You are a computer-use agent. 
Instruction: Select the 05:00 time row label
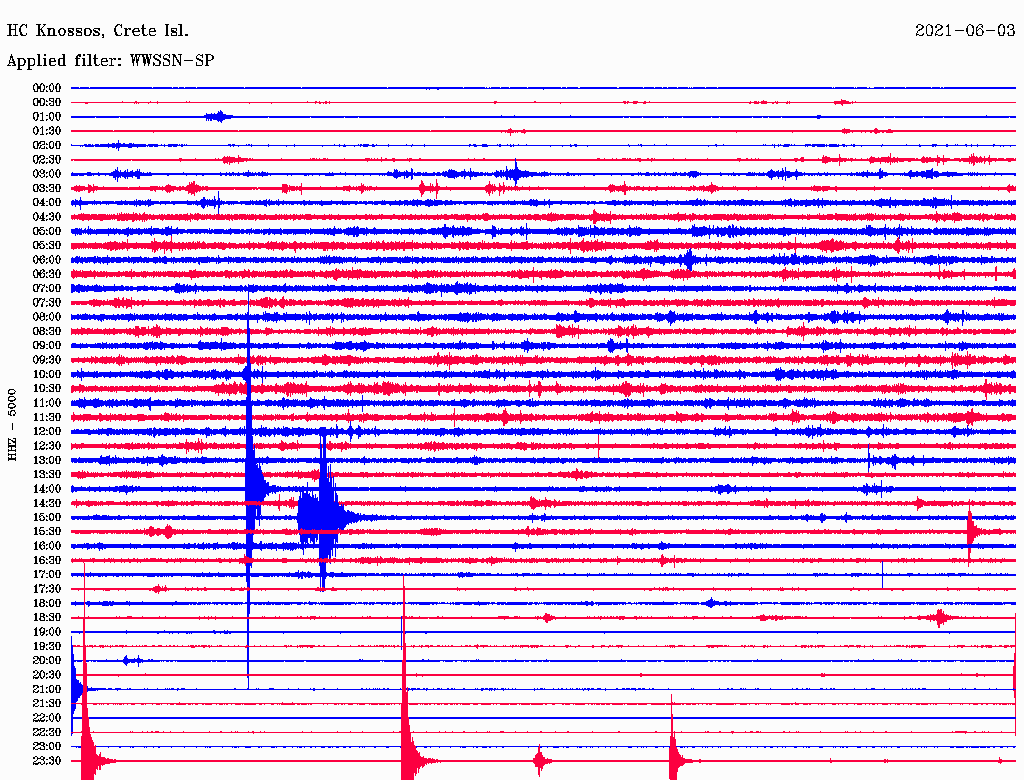[47, 231]
